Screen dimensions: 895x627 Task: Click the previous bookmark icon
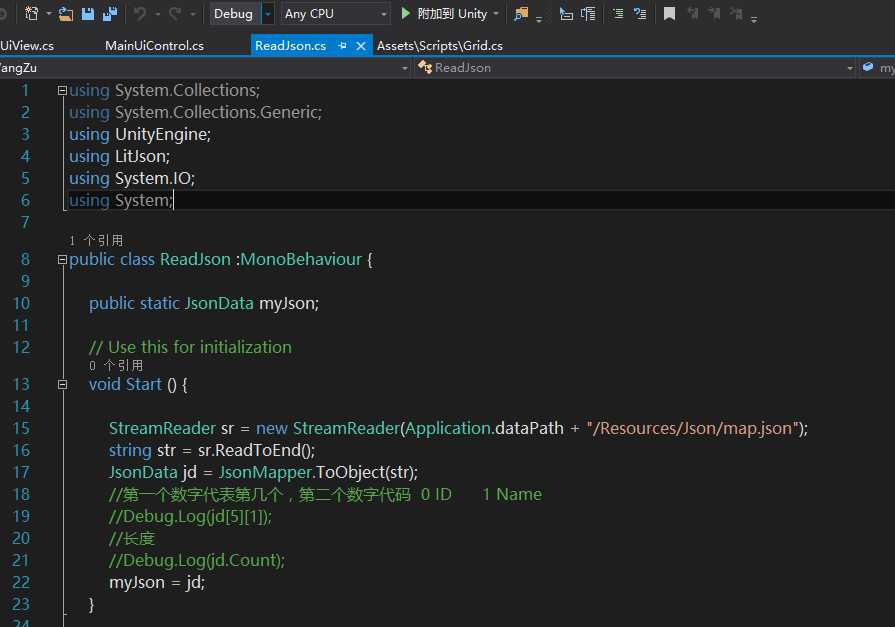point(693,13)
